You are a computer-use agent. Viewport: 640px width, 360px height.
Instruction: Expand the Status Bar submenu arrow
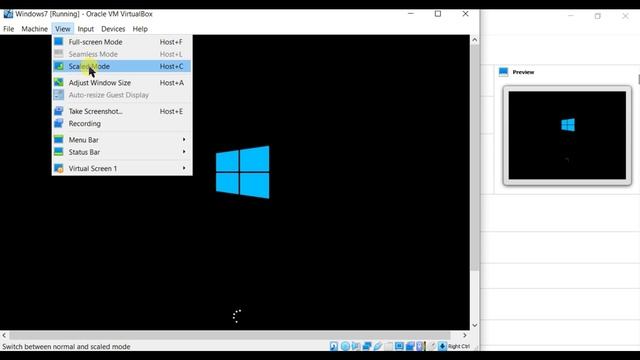click(x=184, y=152)
